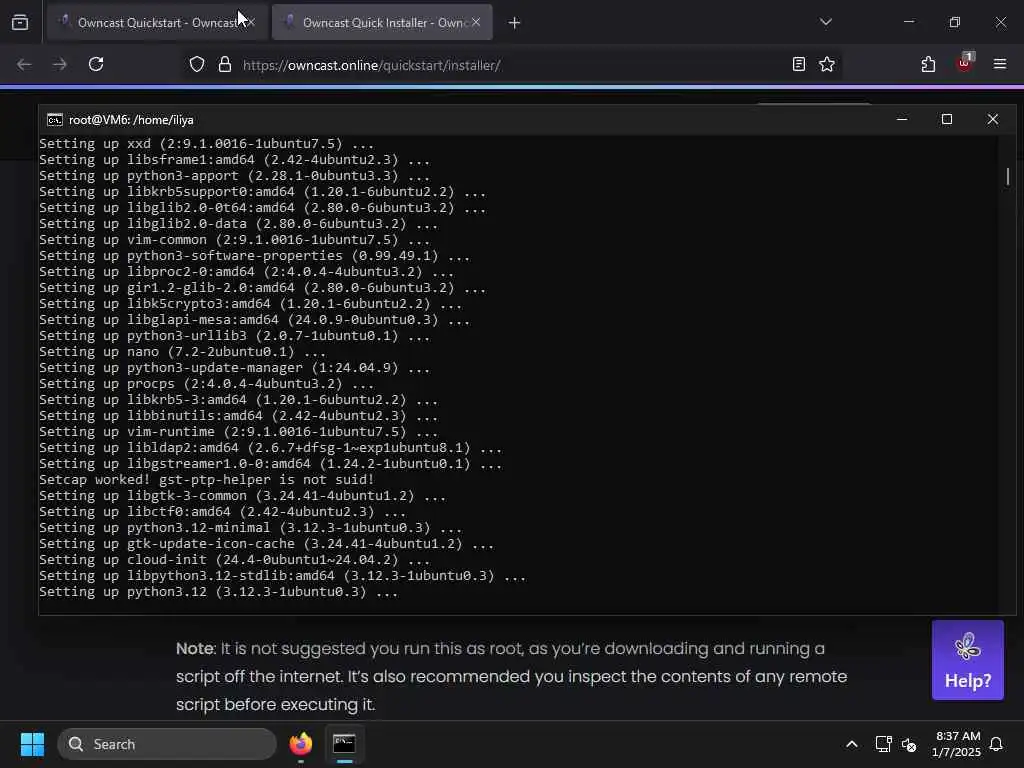Switch to Owncast Quickstart tab

click(157, 22)
